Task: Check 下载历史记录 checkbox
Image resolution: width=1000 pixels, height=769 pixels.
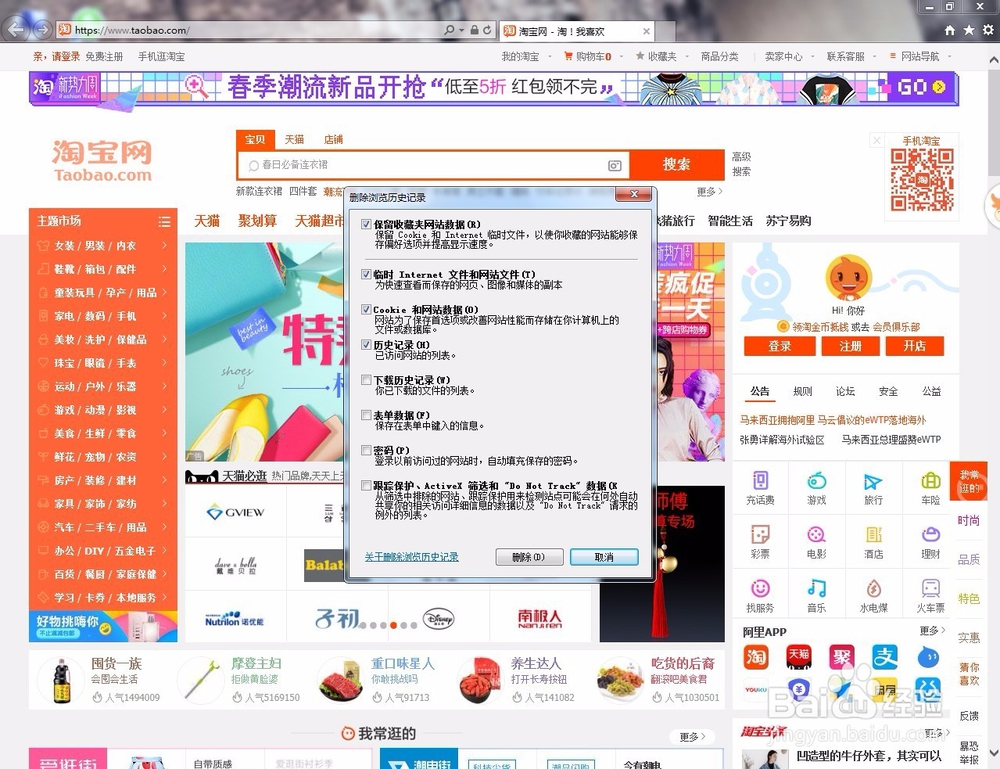Action: 366,379
